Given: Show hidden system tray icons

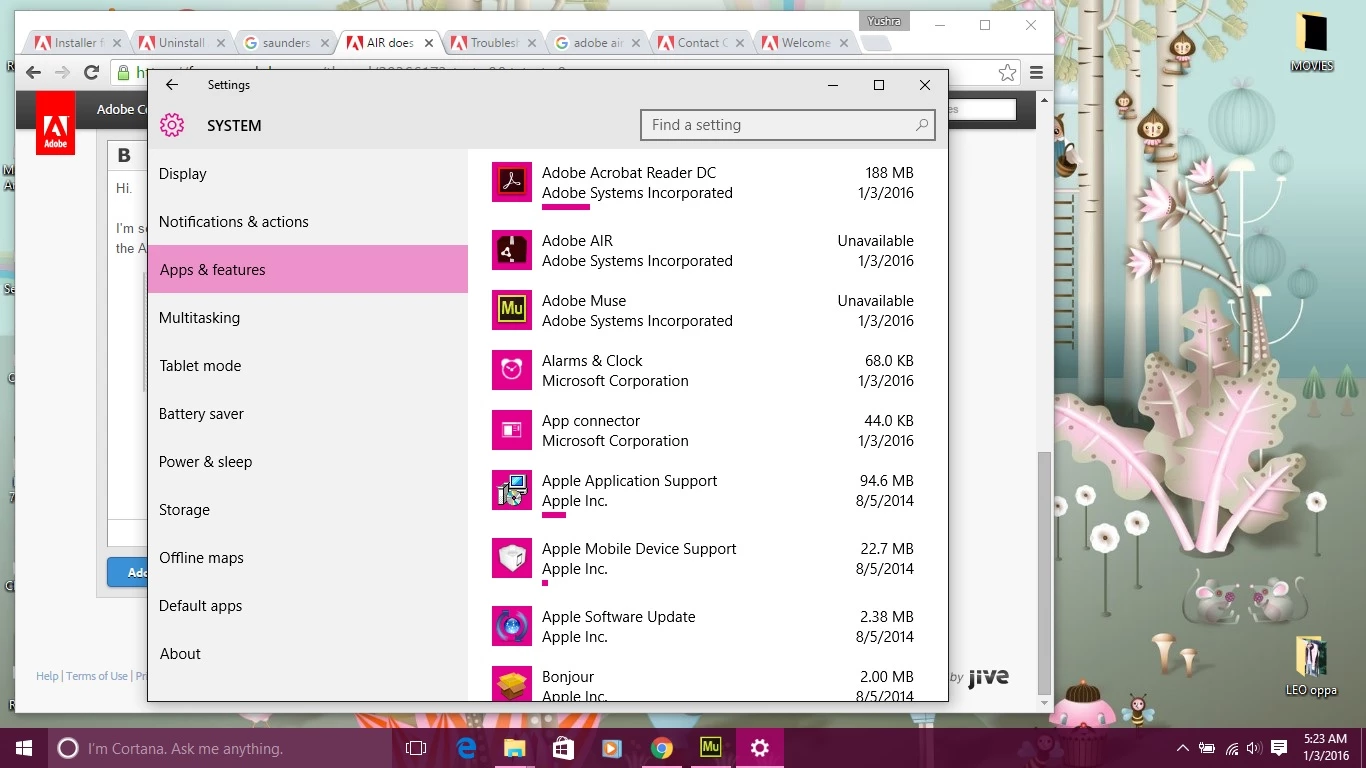Looking at the screenshot, I should pyautogui.click(x=1183, y=748).
